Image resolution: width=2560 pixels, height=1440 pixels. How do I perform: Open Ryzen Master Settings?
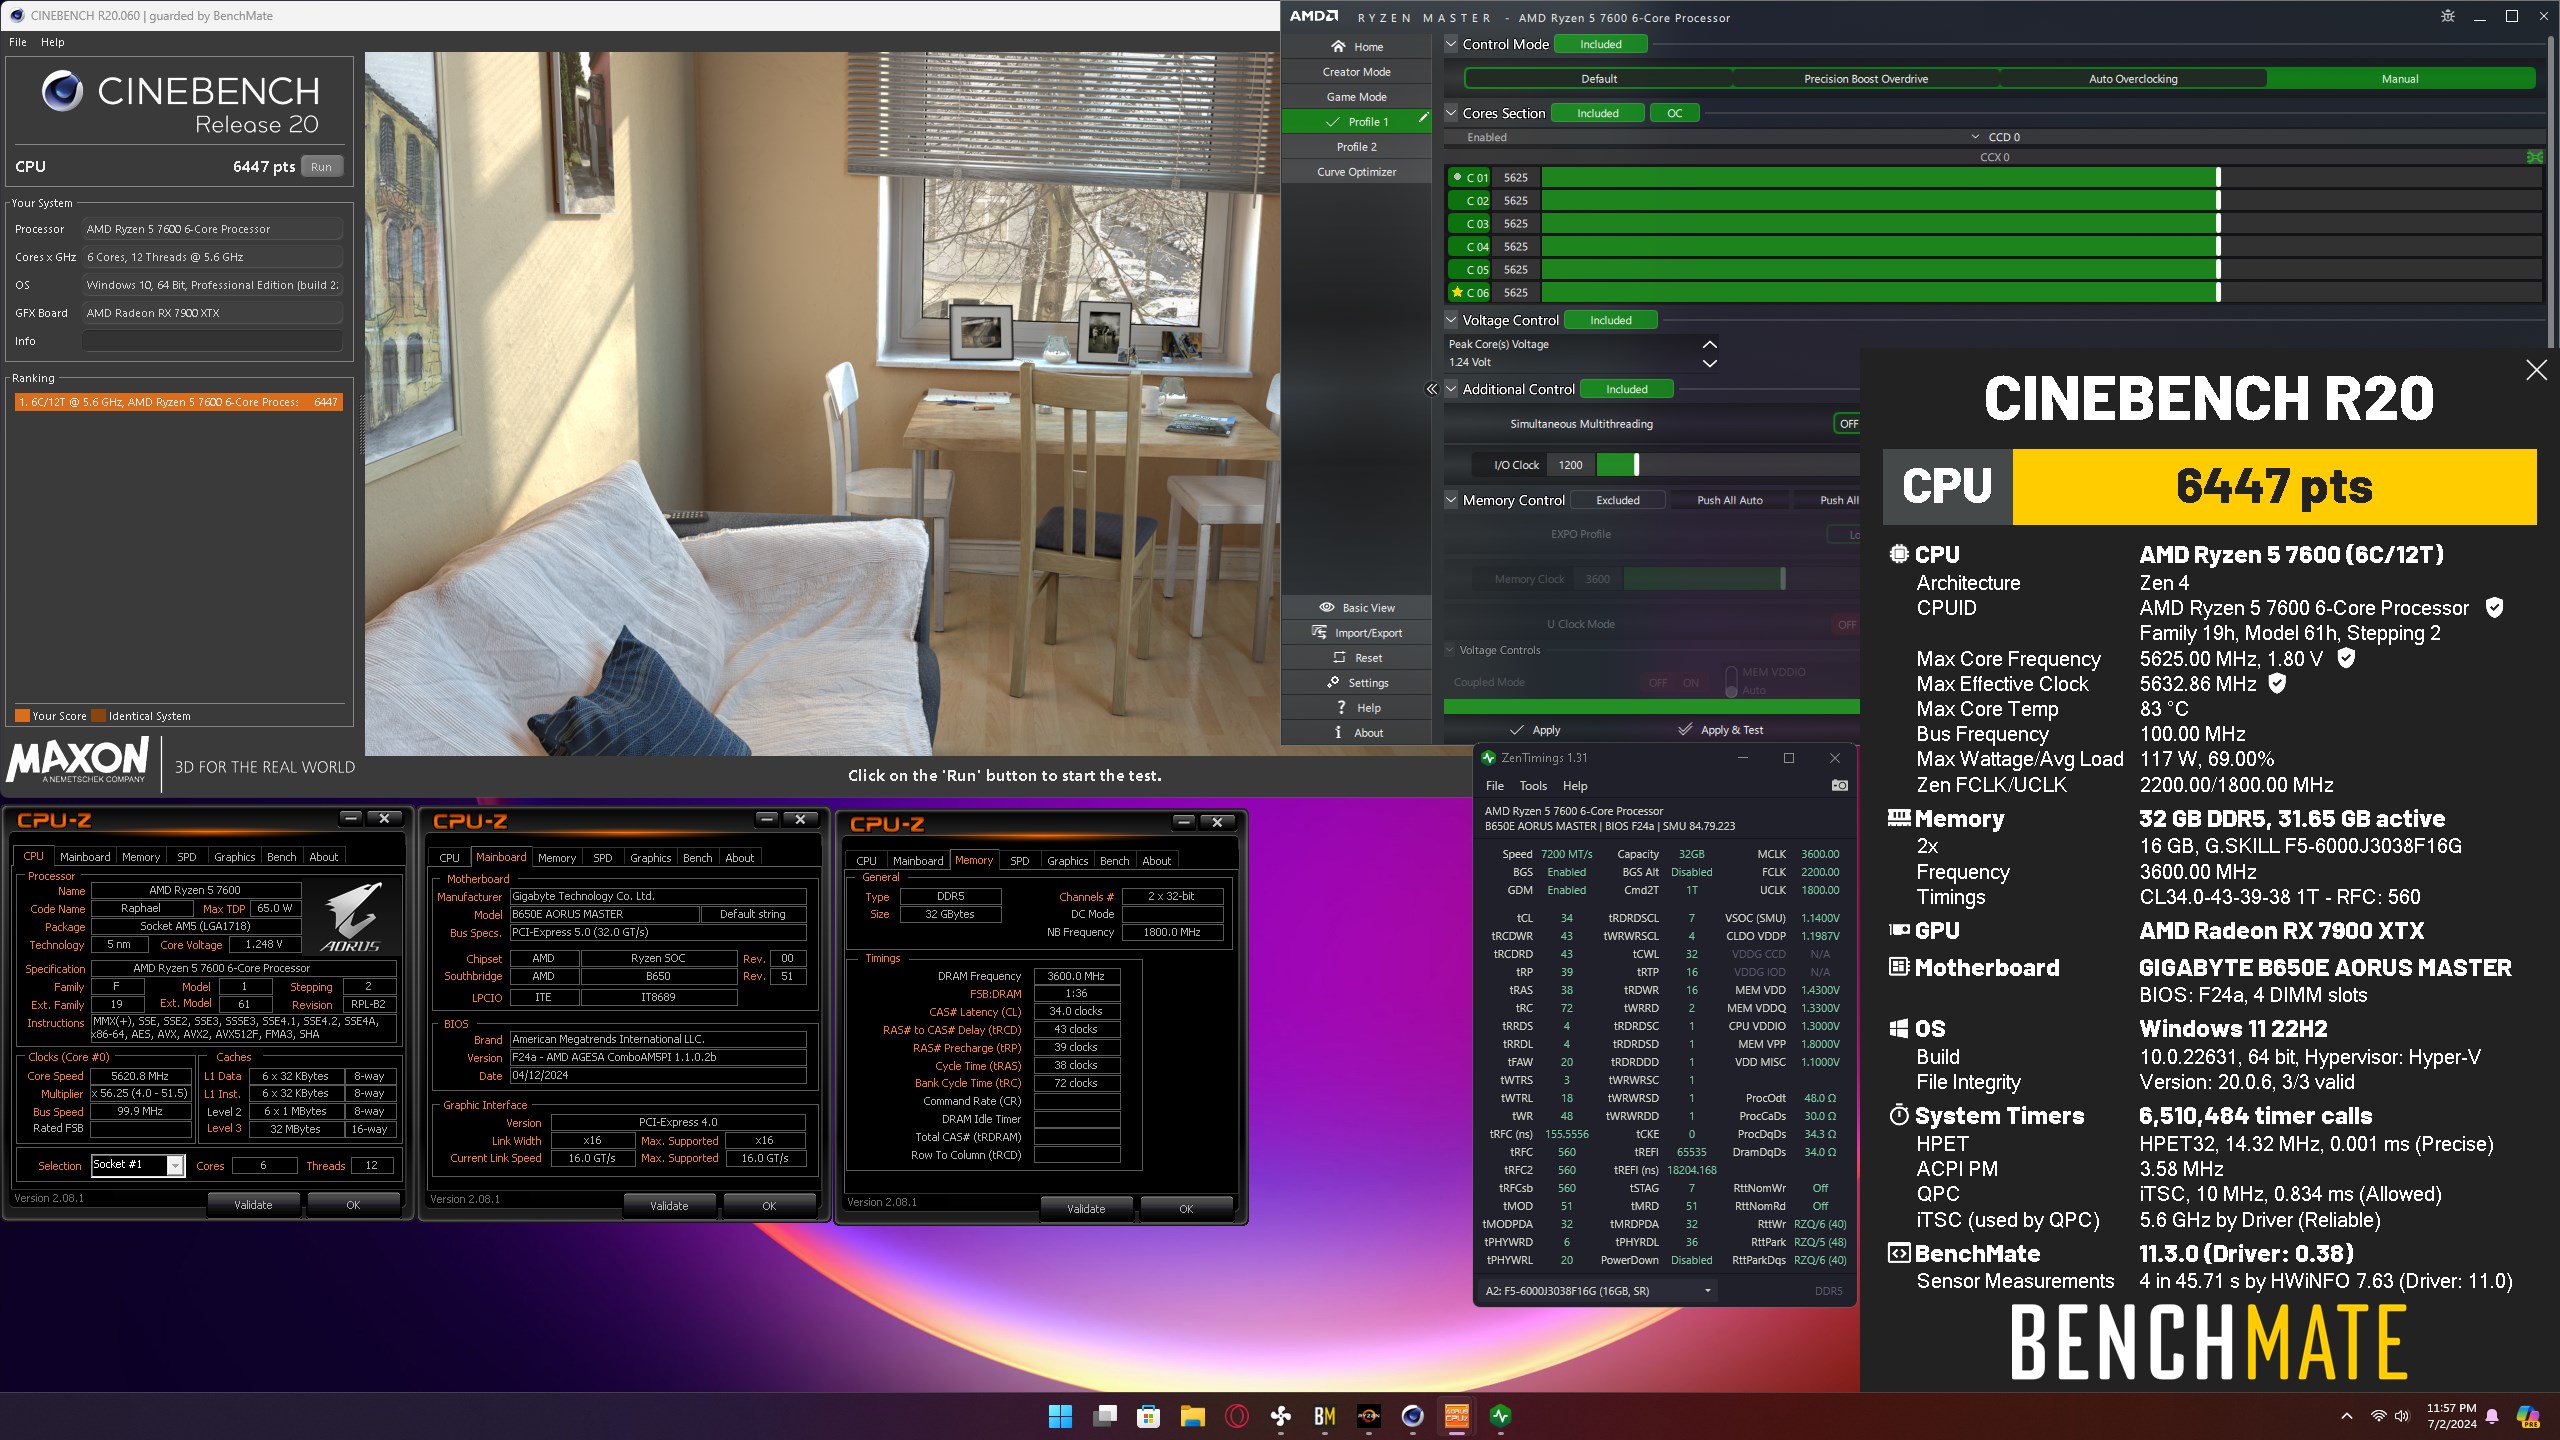point(1357,683)
